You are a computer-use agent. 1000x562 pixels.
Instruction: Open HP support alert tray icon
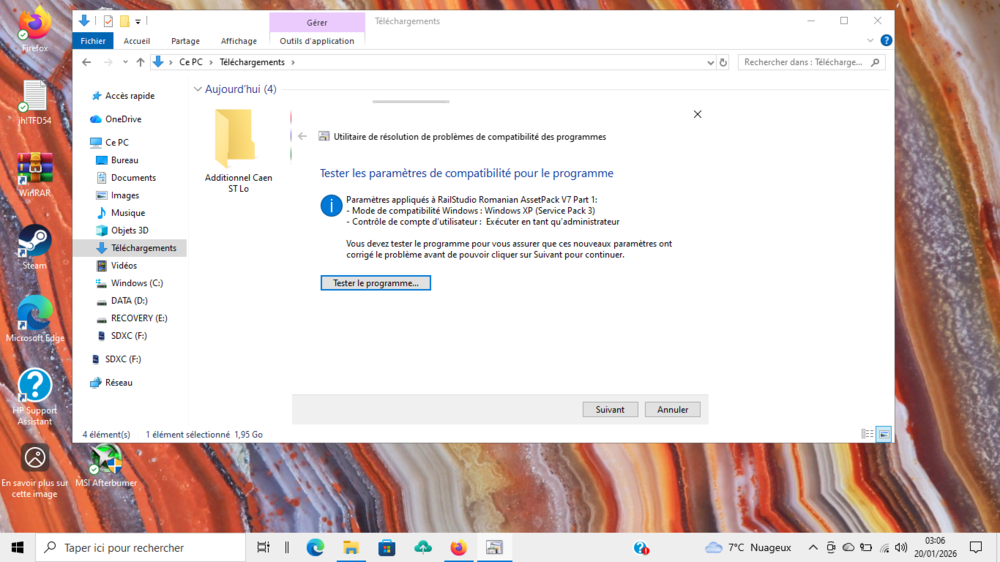(641, 548)
